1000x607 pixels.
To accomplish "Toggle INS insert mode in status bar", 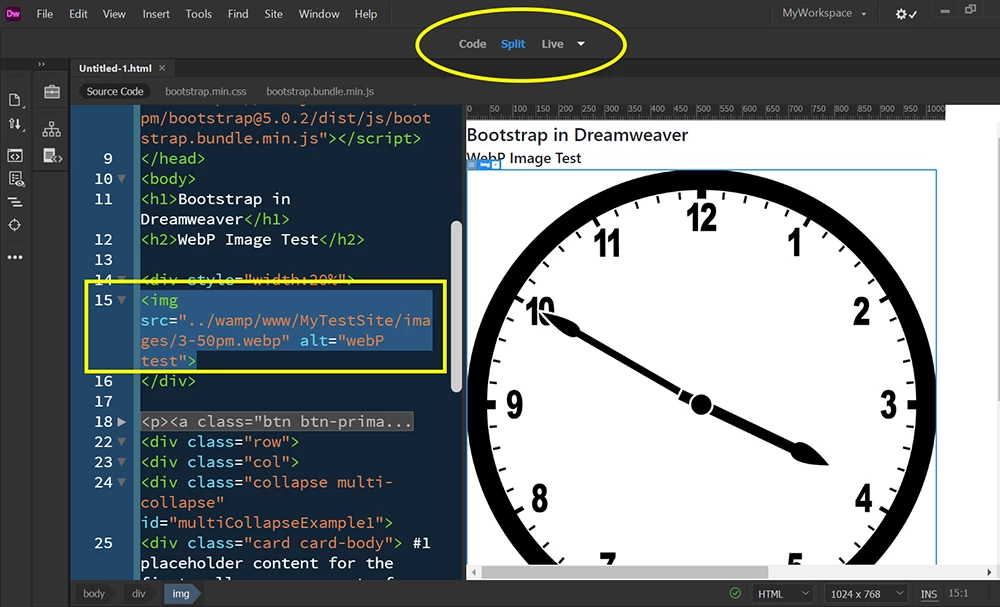I will (929, 594).
